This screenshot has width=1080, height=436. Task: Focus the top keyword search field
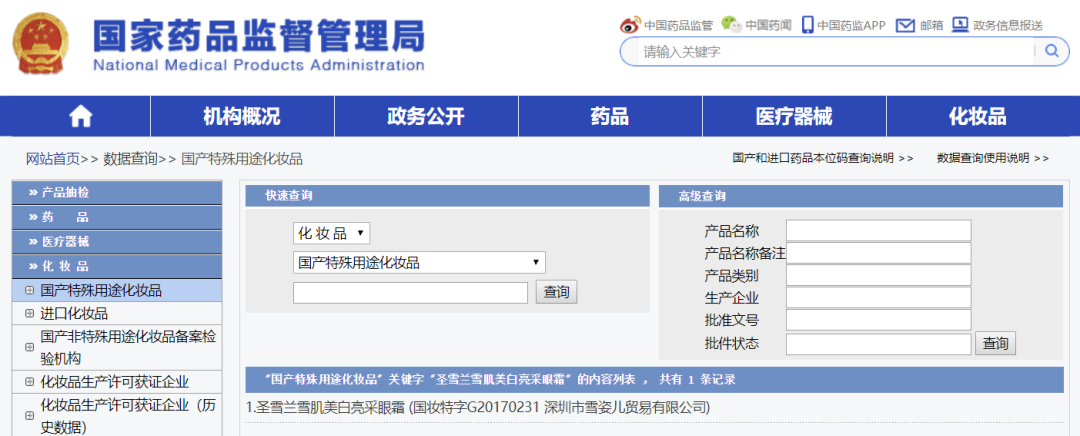(837, 51)
